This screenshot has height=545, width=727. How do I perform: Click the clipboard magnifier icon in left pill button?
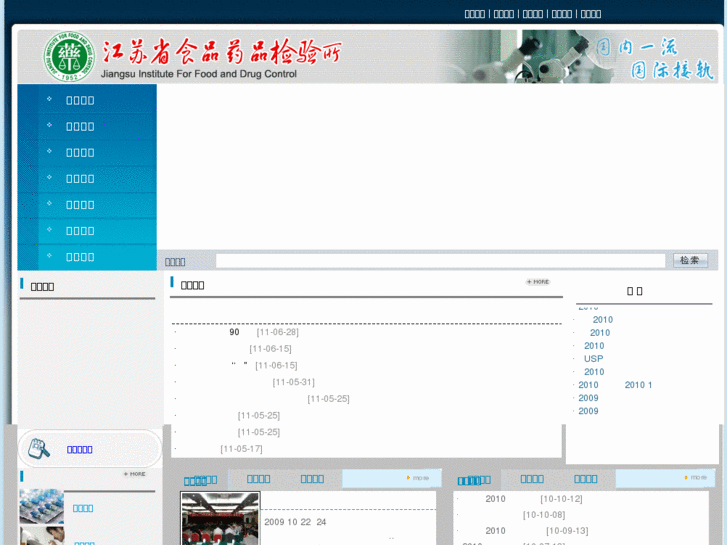(39, 449)
